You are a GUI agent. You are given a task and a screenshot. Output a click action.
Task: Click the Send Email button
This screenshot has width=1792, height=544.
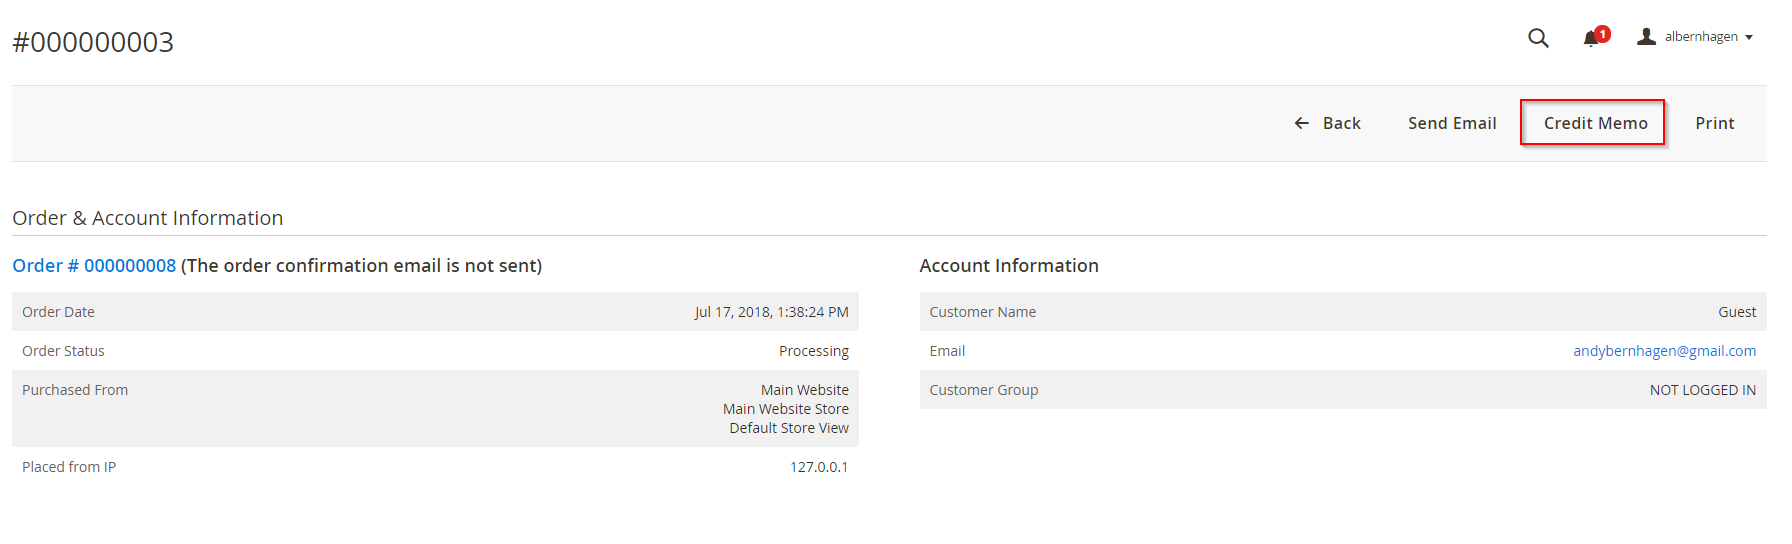[1452, 123]
